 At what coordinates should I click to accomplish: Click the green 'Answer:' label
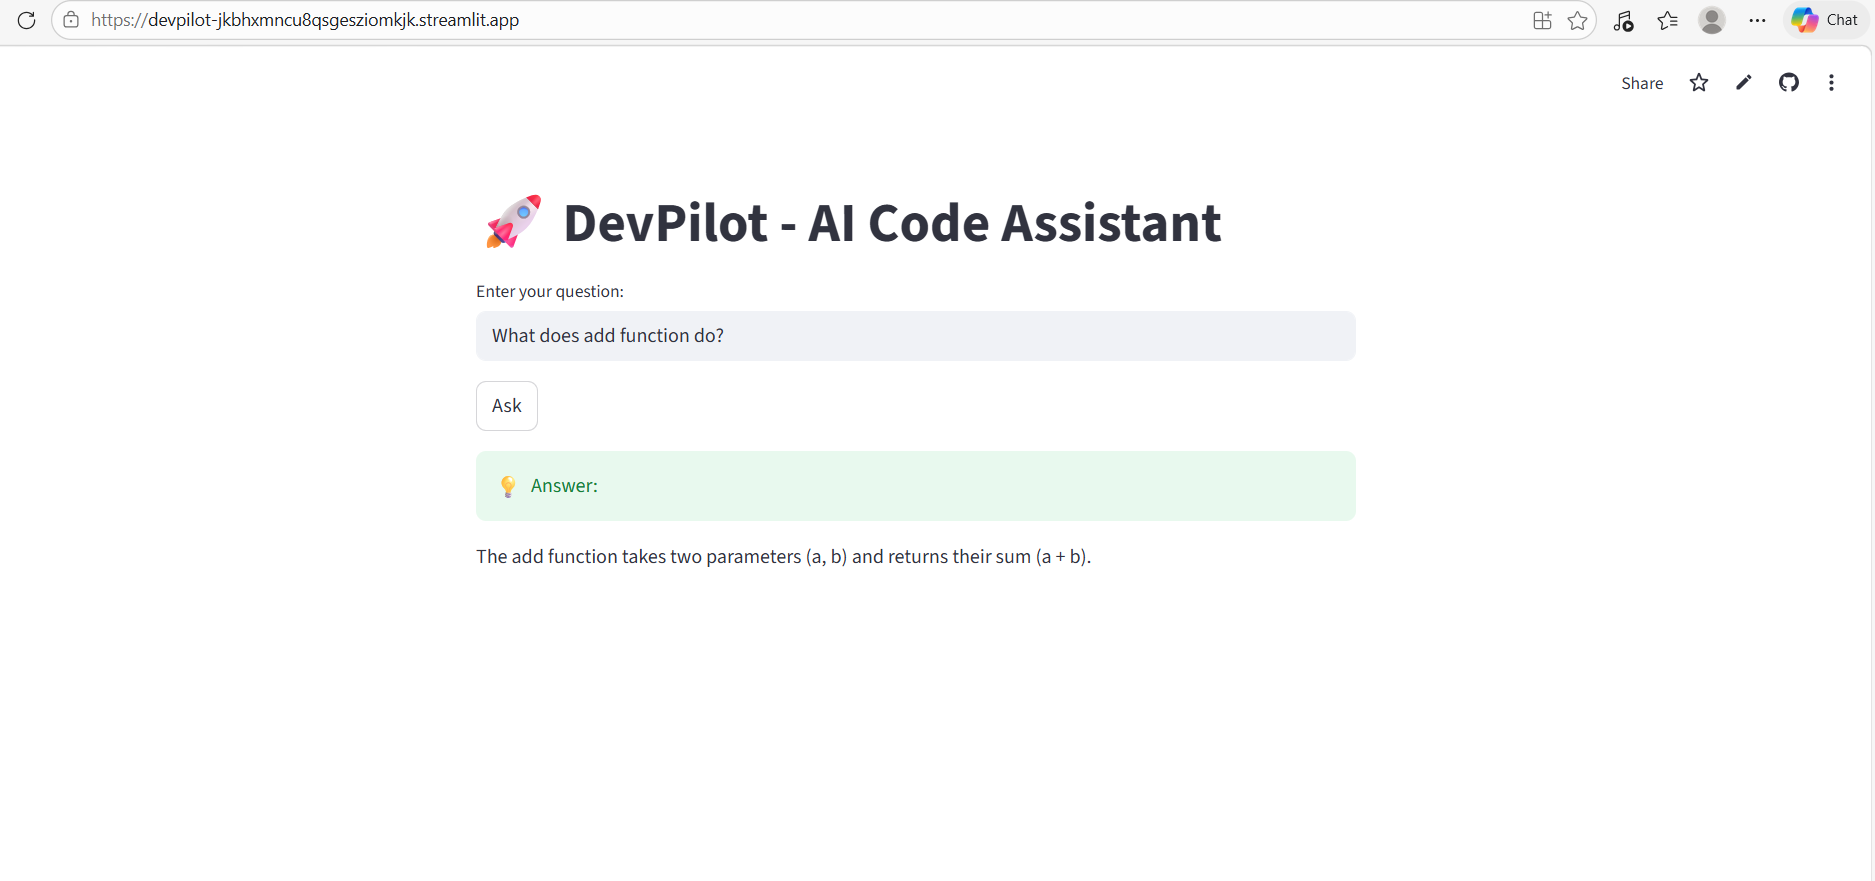564,486
